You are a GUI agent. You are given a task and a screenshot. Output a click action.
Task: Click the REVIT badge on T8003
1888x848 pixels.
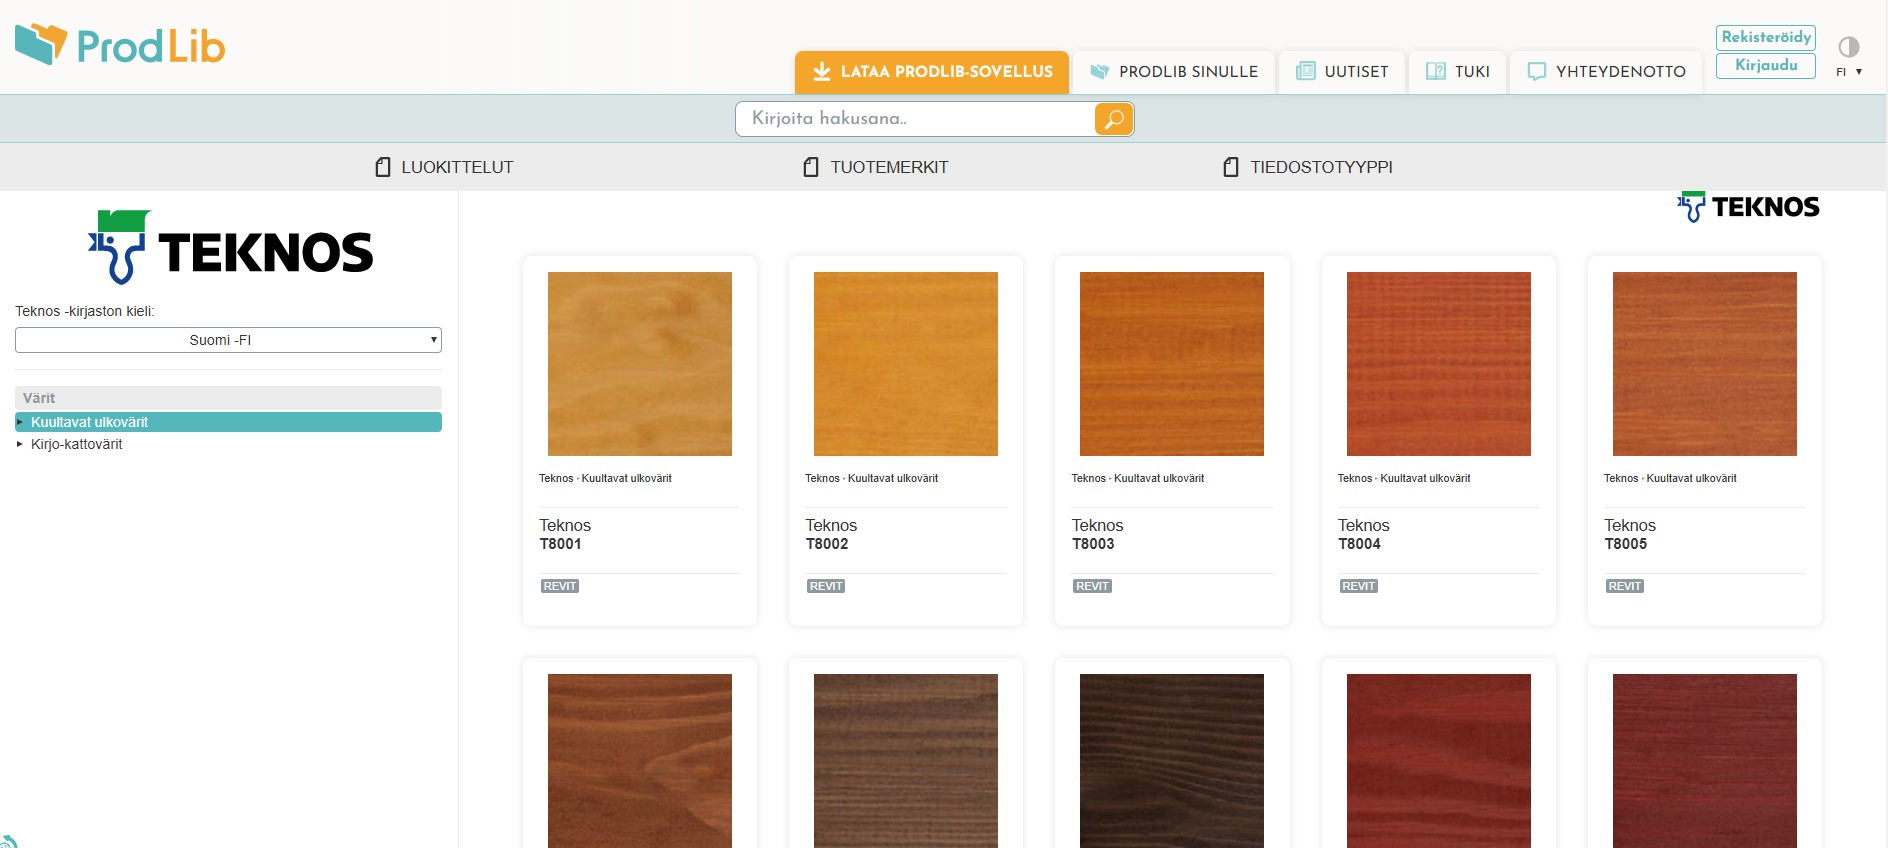[1092, 586]
